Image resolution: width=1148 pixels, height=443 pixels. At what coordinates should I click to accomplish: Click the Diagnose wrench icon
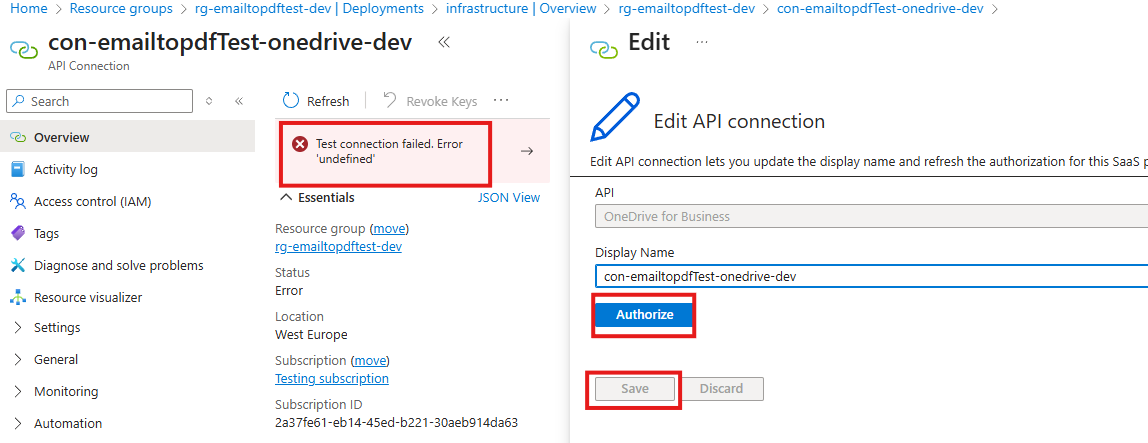click(x=18, y=265)
